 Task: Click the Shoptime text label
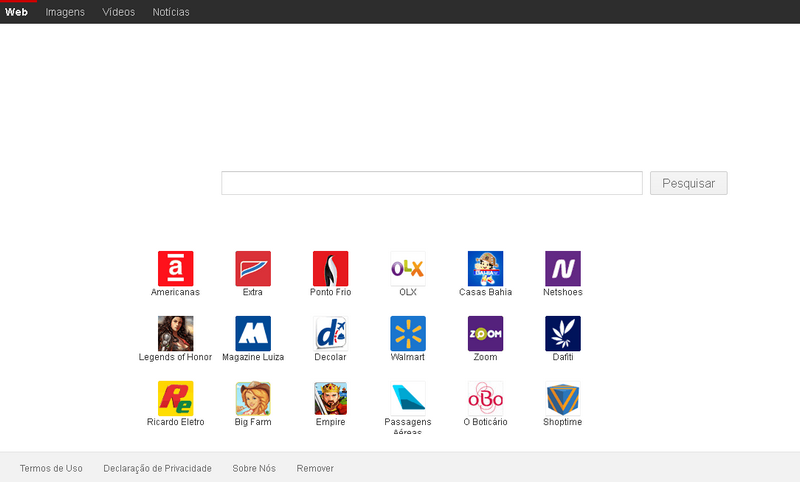(x=563, y=422)
